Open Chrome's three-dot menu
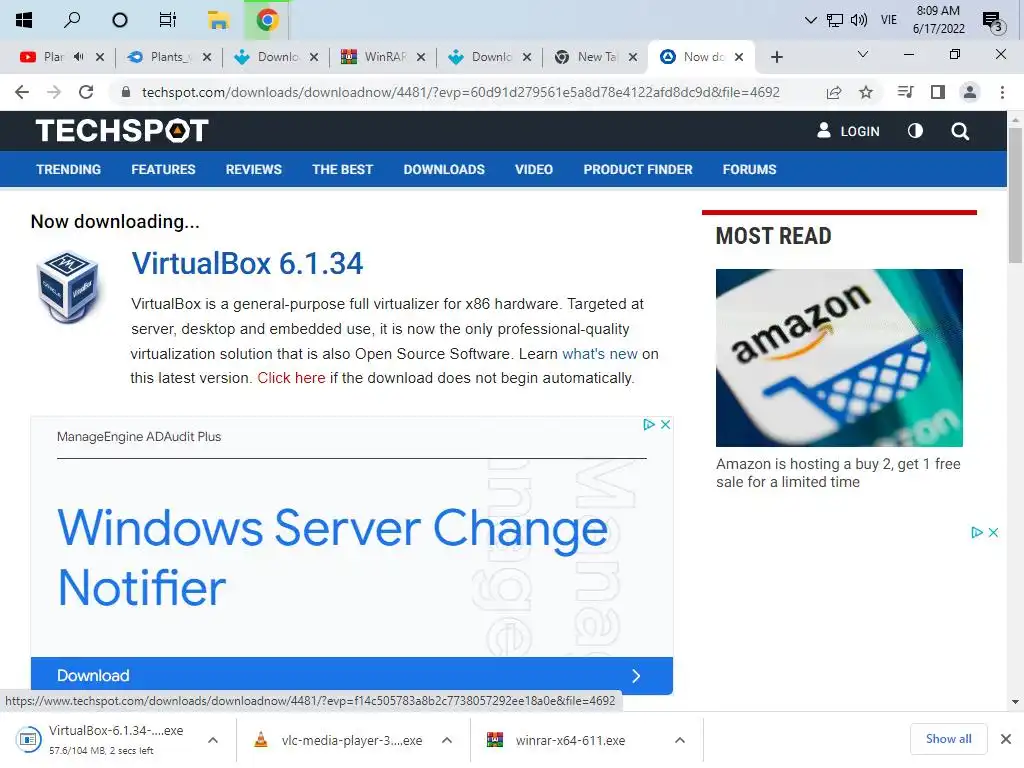This screenshot has height=768, width=1024. point(1002,92)
